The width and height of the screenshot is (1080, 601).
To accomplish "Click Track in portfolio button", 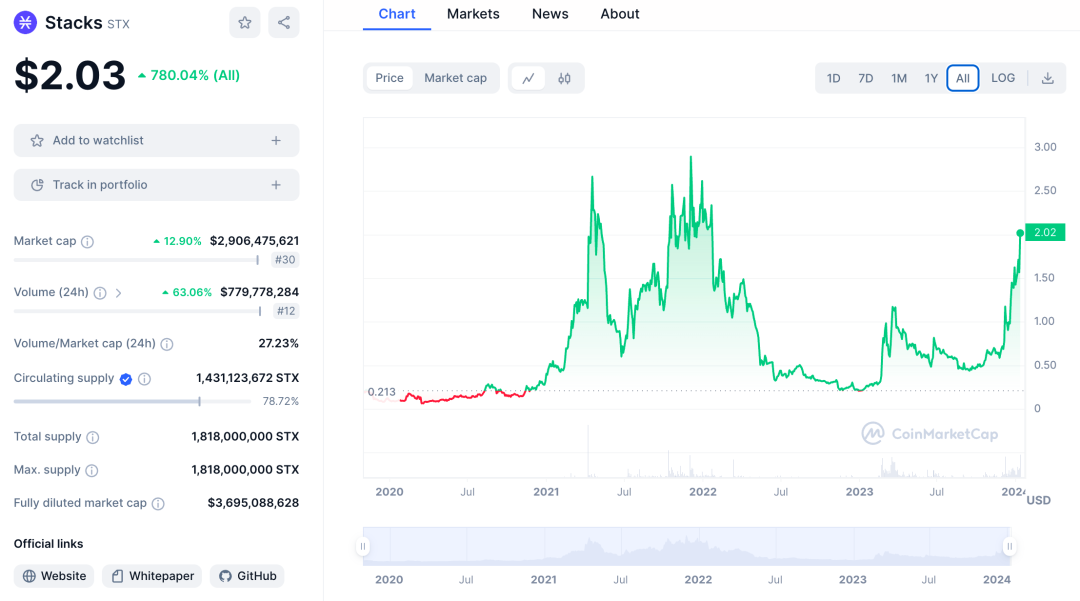I will click(156, 185).
